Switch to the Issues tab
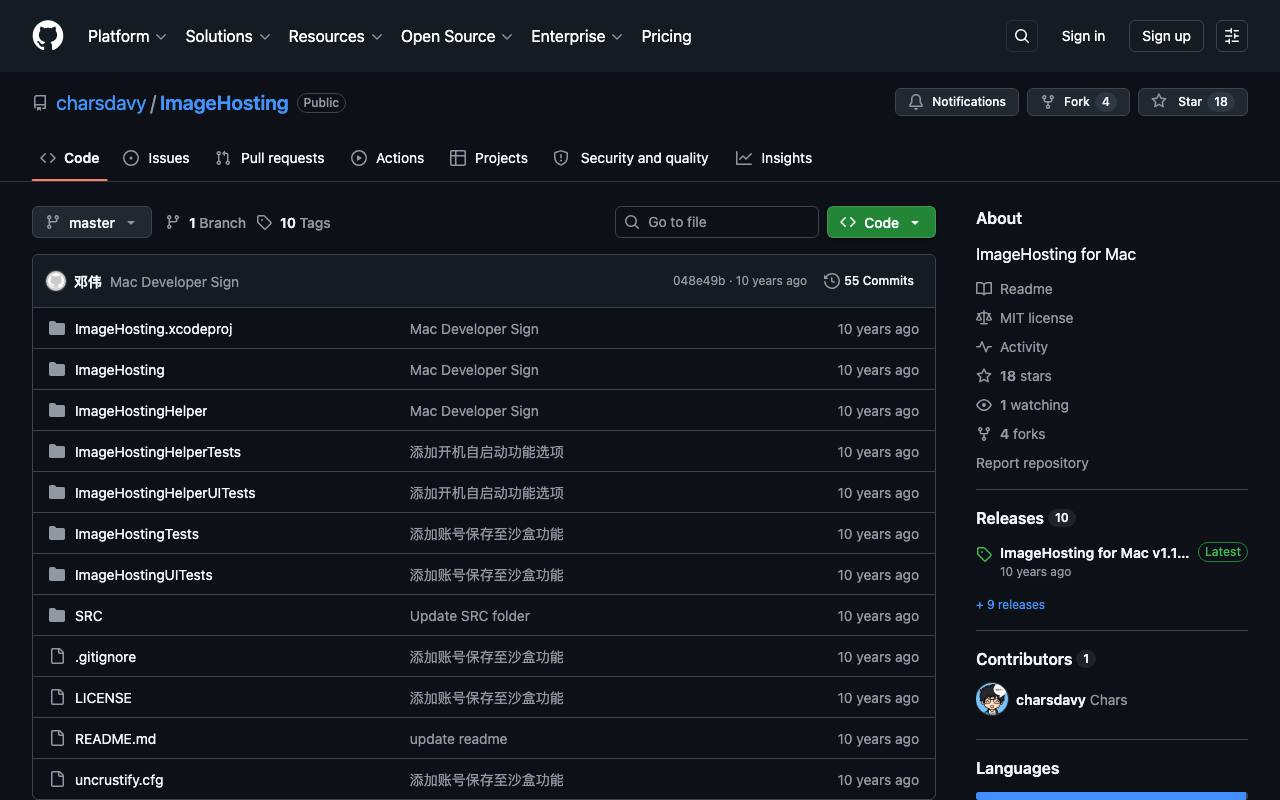 tap(156, 158)
